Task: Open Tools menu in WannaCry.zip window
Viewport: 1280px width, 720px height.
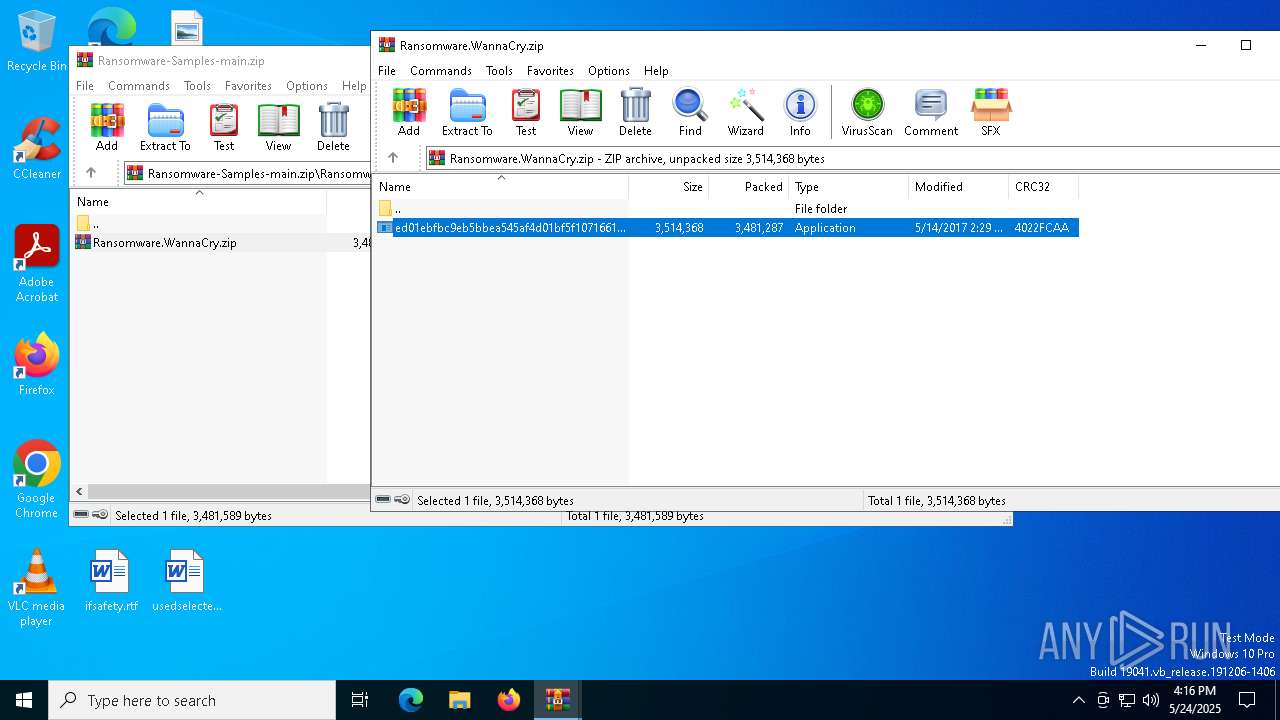Action: pyautogui.click(x=499, y=71)
